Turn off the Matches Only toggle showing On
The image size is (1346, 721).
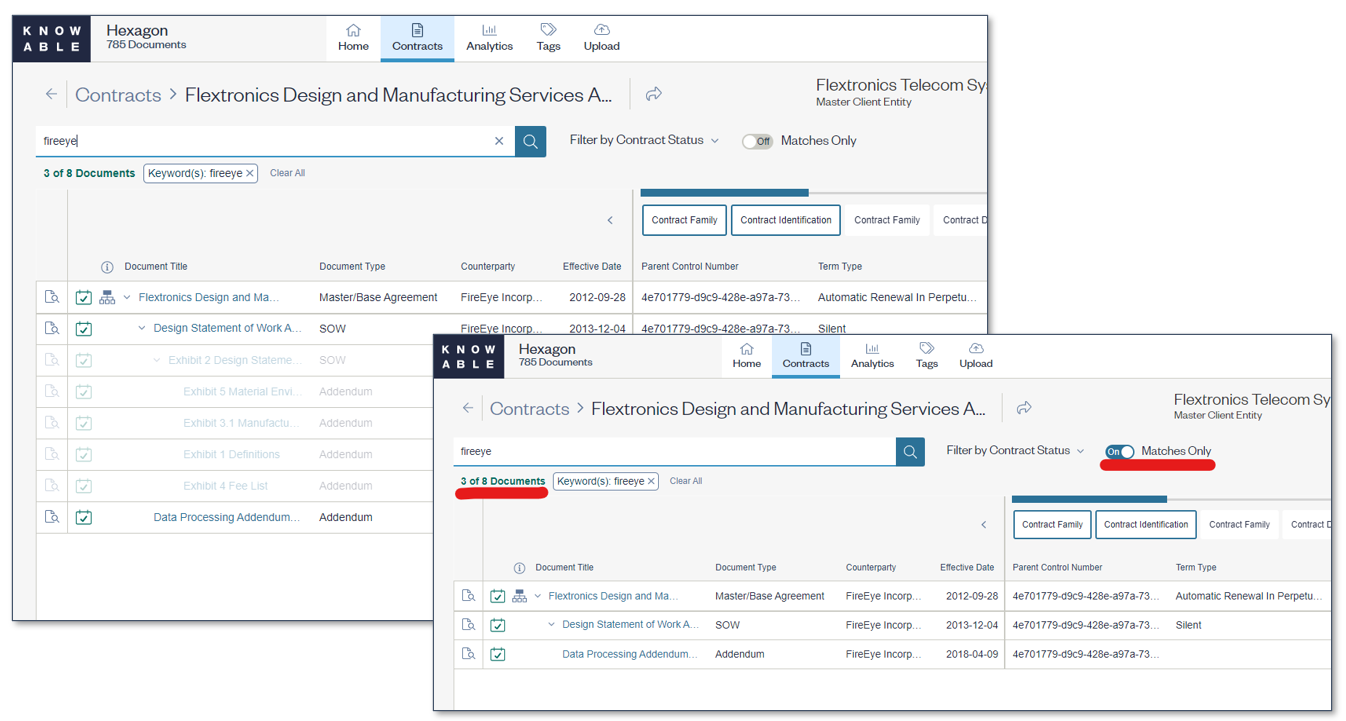tap(1119, 452)
